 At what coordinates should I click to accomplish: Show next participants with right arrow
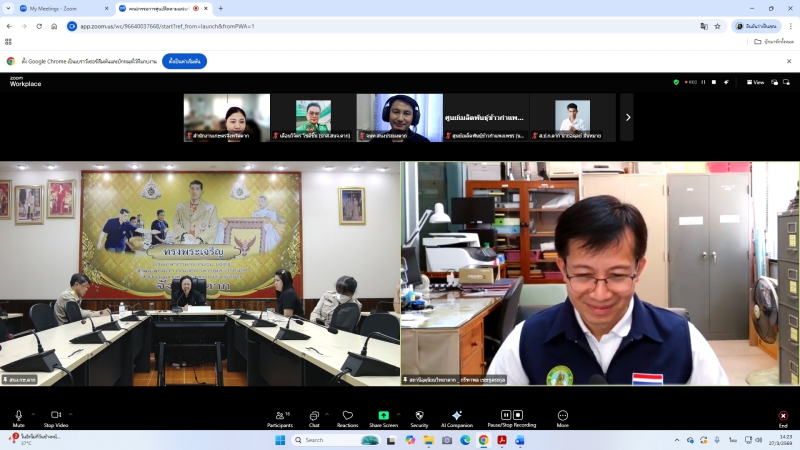pyautogui.click(x=627, y=117)
